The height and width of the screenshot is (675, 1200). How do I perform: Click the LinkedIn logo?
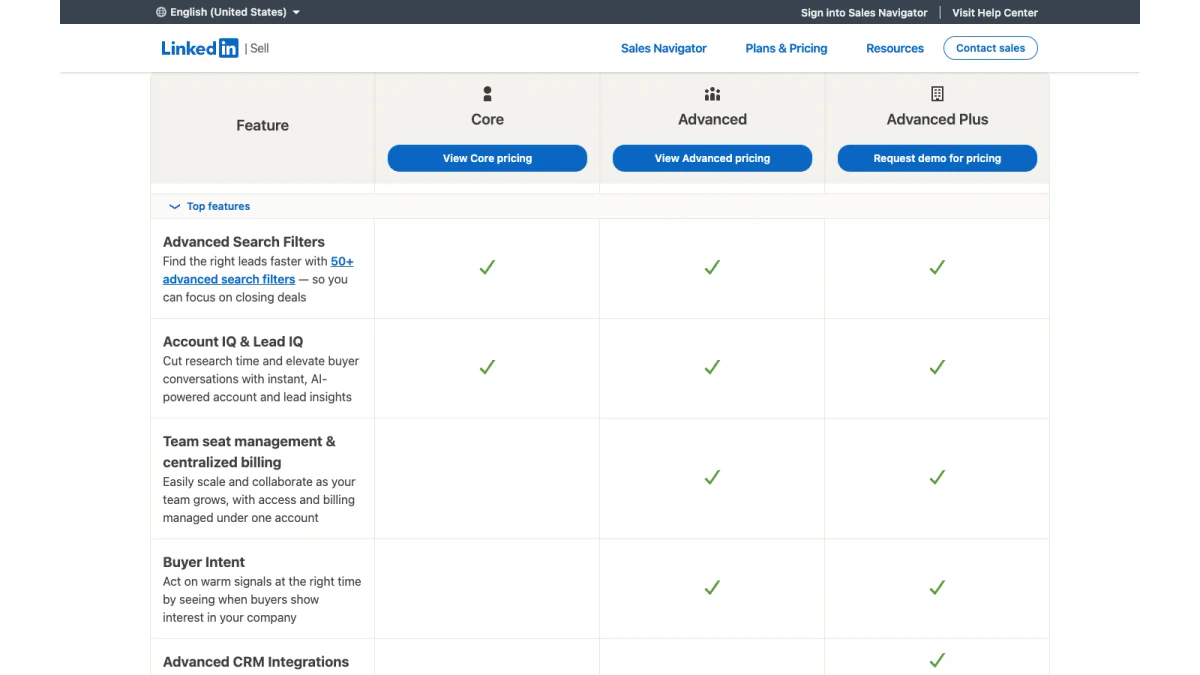point(200,48)
